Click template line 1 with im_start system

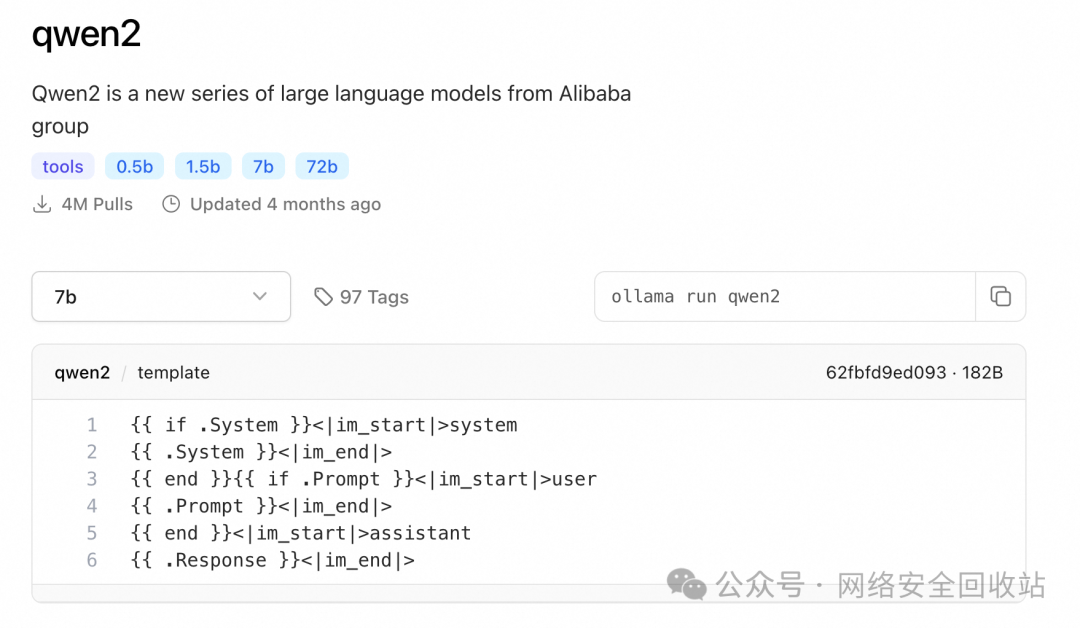coord(324,425)
